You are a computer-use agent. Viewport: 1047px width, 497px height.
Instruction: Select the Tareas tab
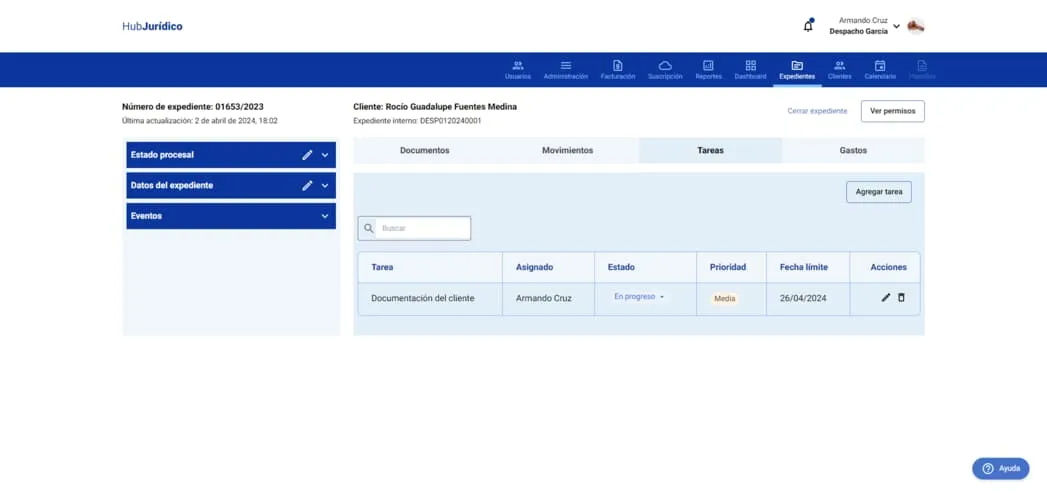tap(710, 150)
